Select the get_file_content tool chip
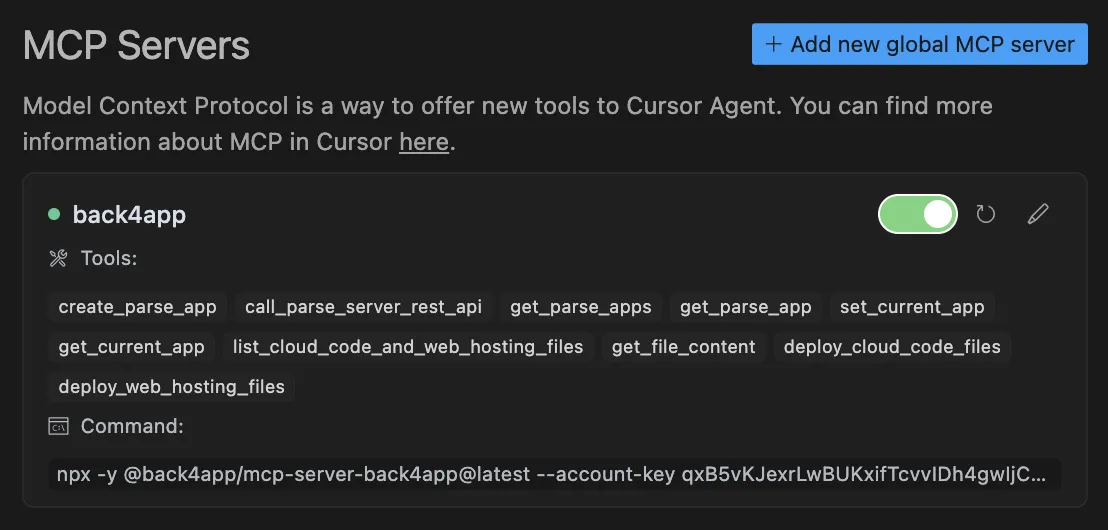This screenshot has width=1108, height=530. coord(684,347)
